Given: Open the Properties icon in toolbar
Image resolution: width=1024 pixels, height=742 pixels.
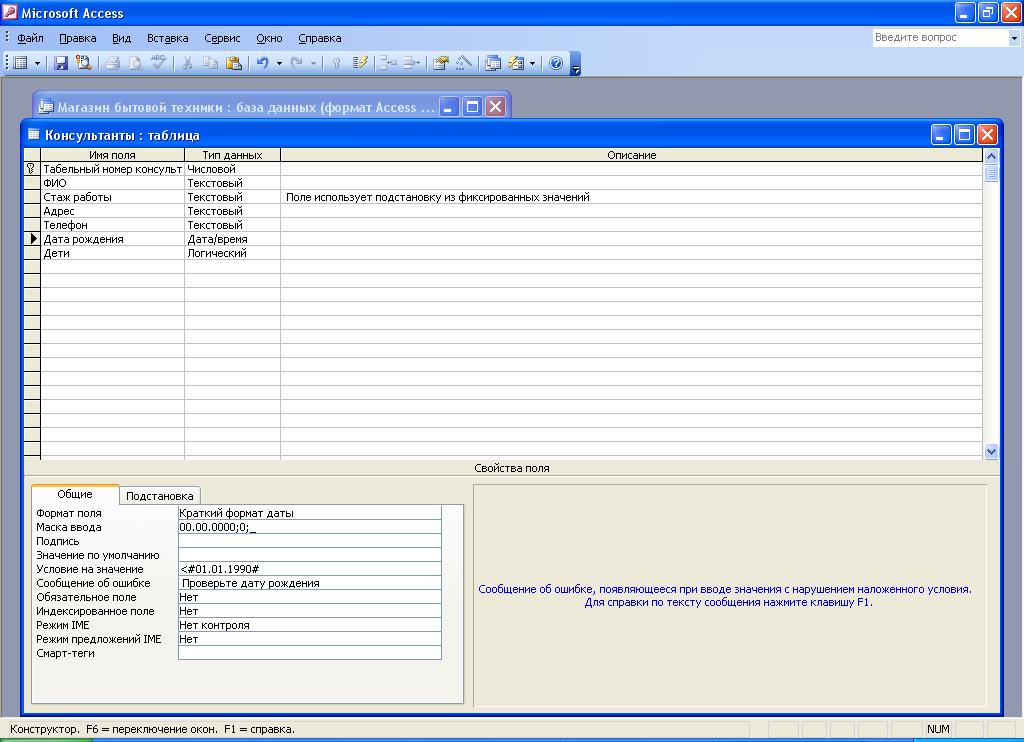Looking at the screenshot, I should (441, 63).
